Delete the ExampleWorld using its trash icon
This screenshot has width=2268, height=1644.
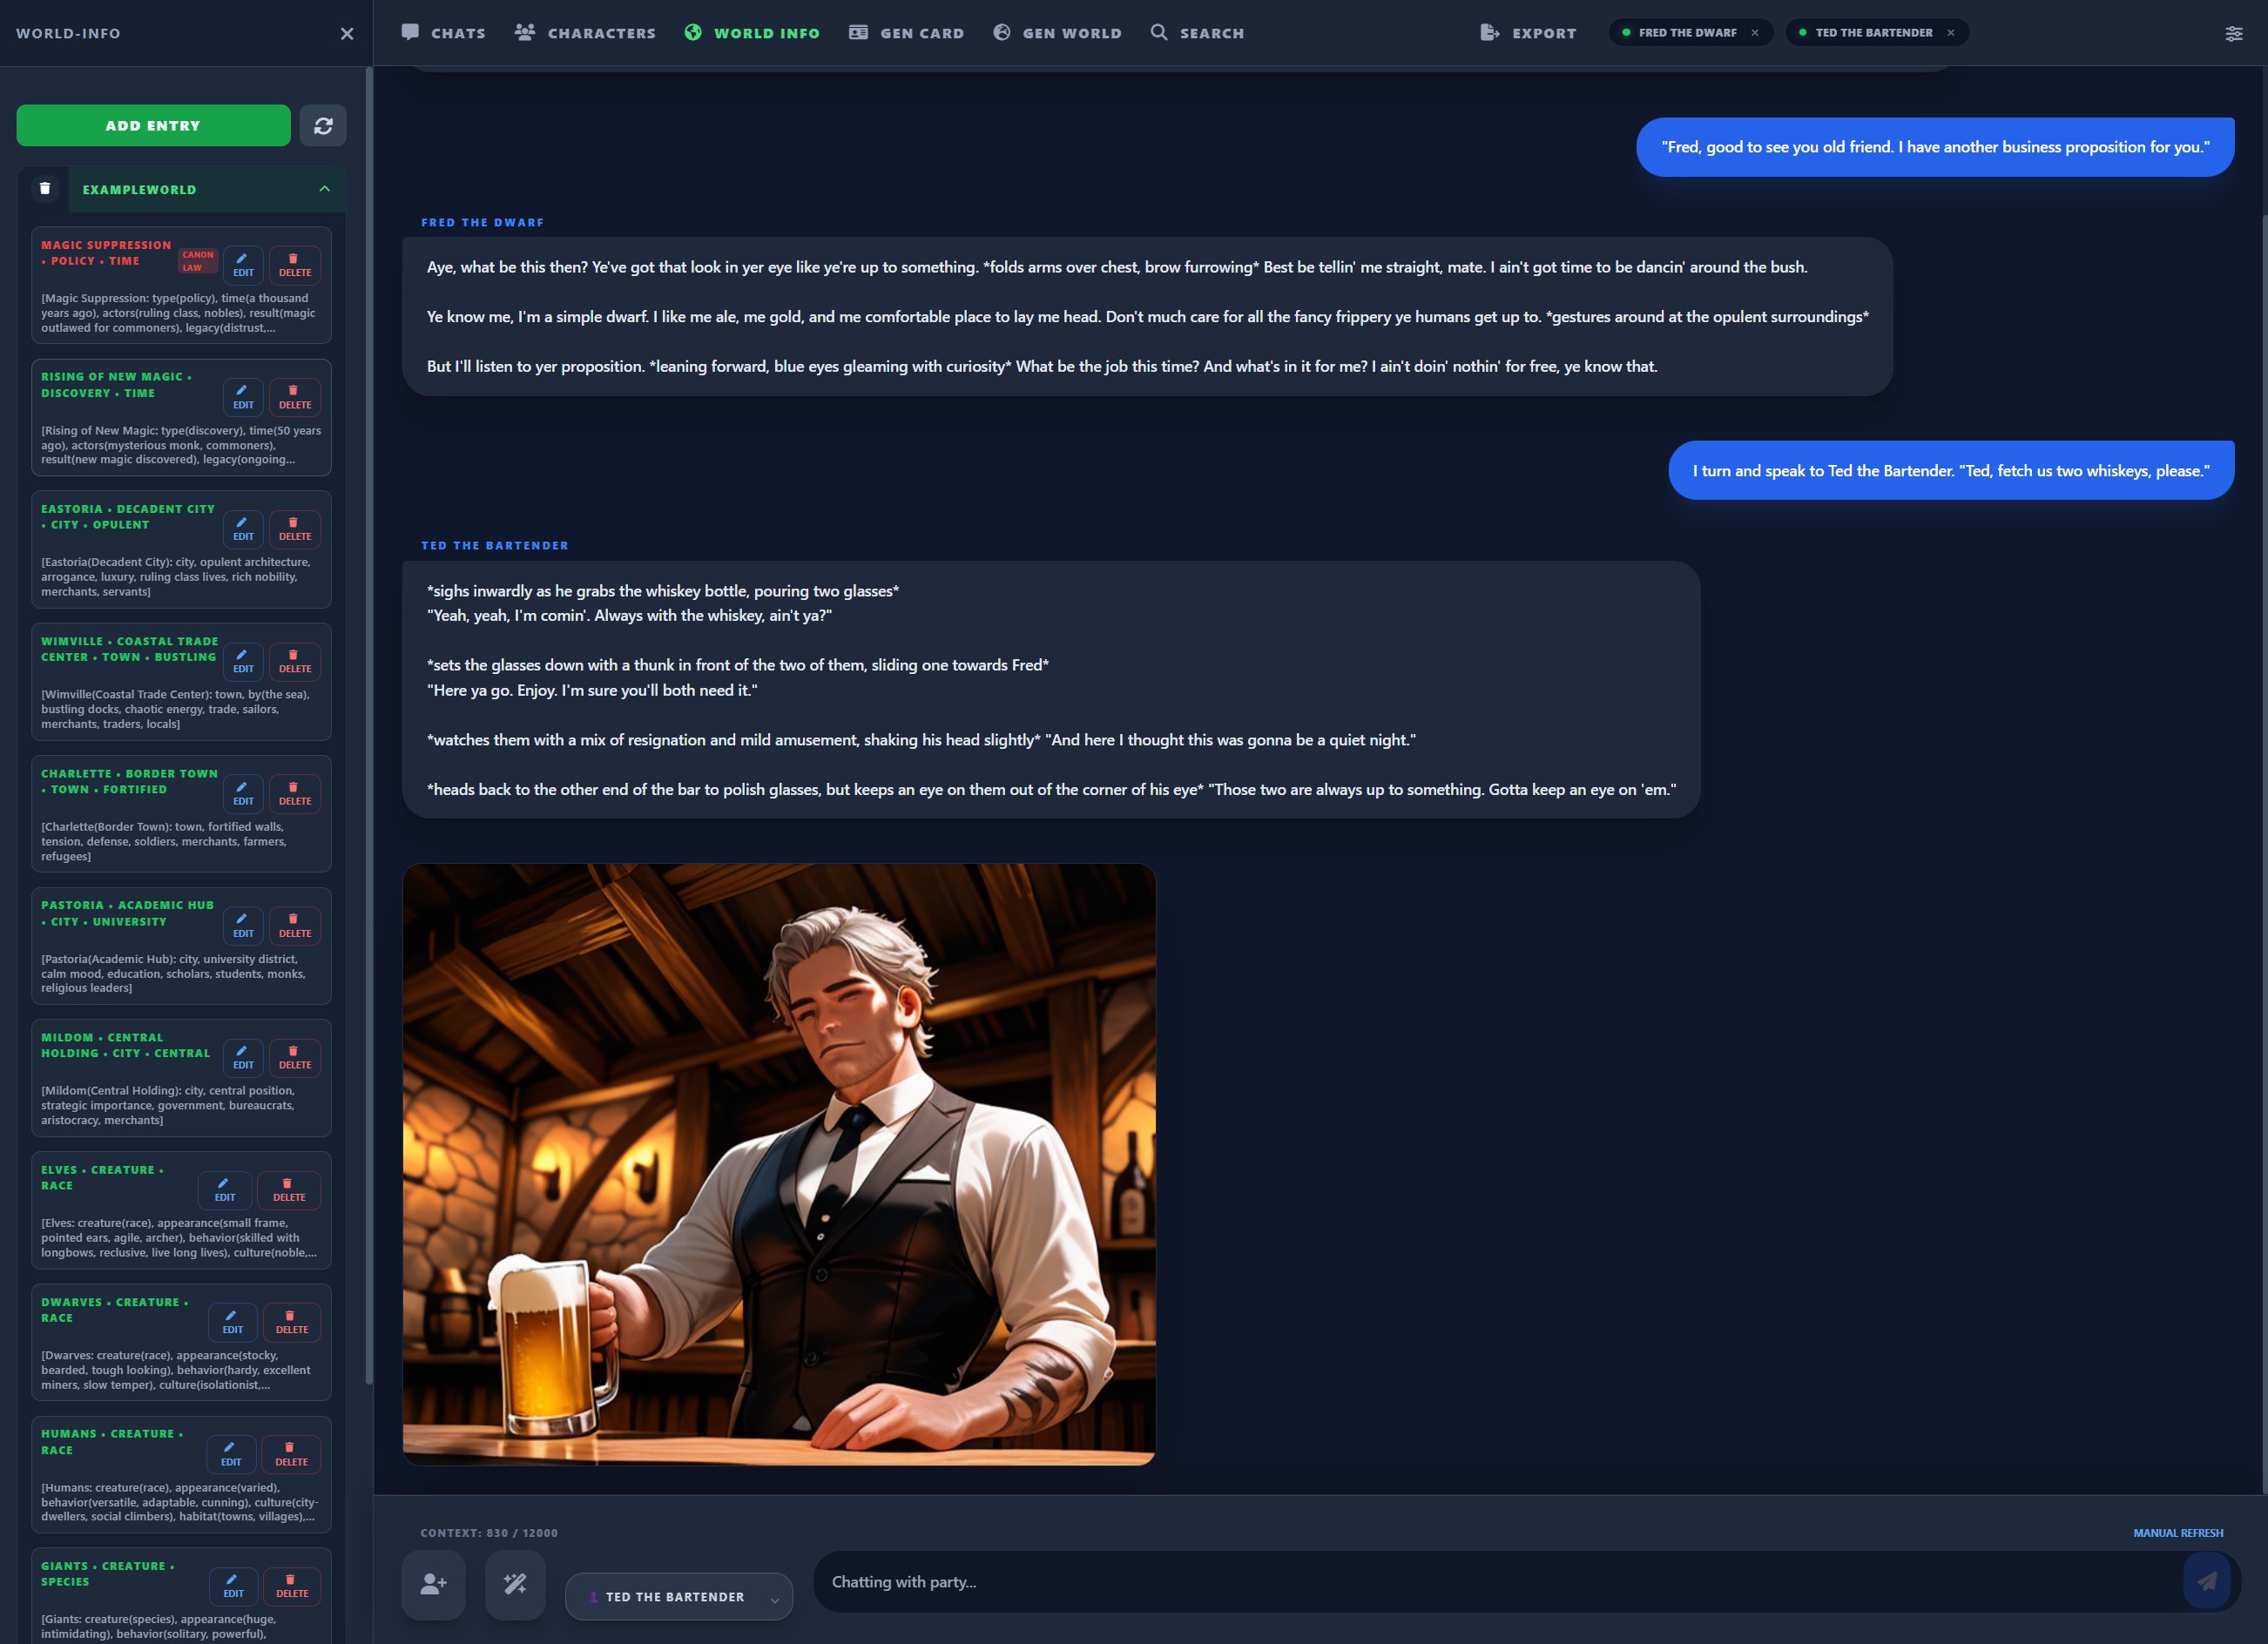[44, 189]
